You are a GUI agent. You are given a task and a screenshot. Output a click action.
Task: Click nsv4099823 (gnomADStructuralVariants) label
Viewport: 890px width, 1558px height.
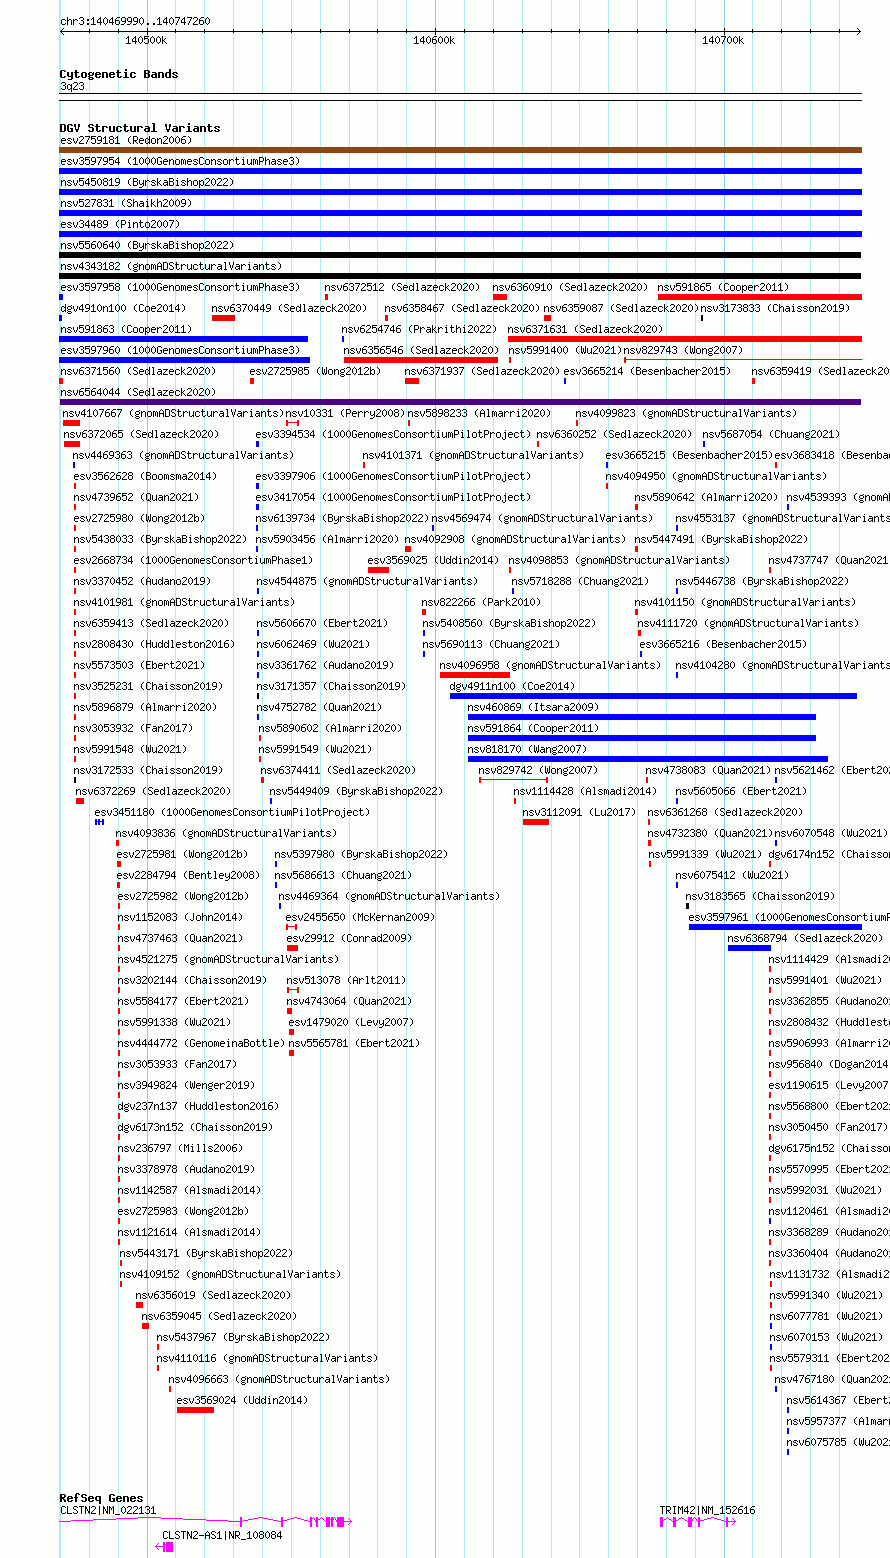pos(686,413)
